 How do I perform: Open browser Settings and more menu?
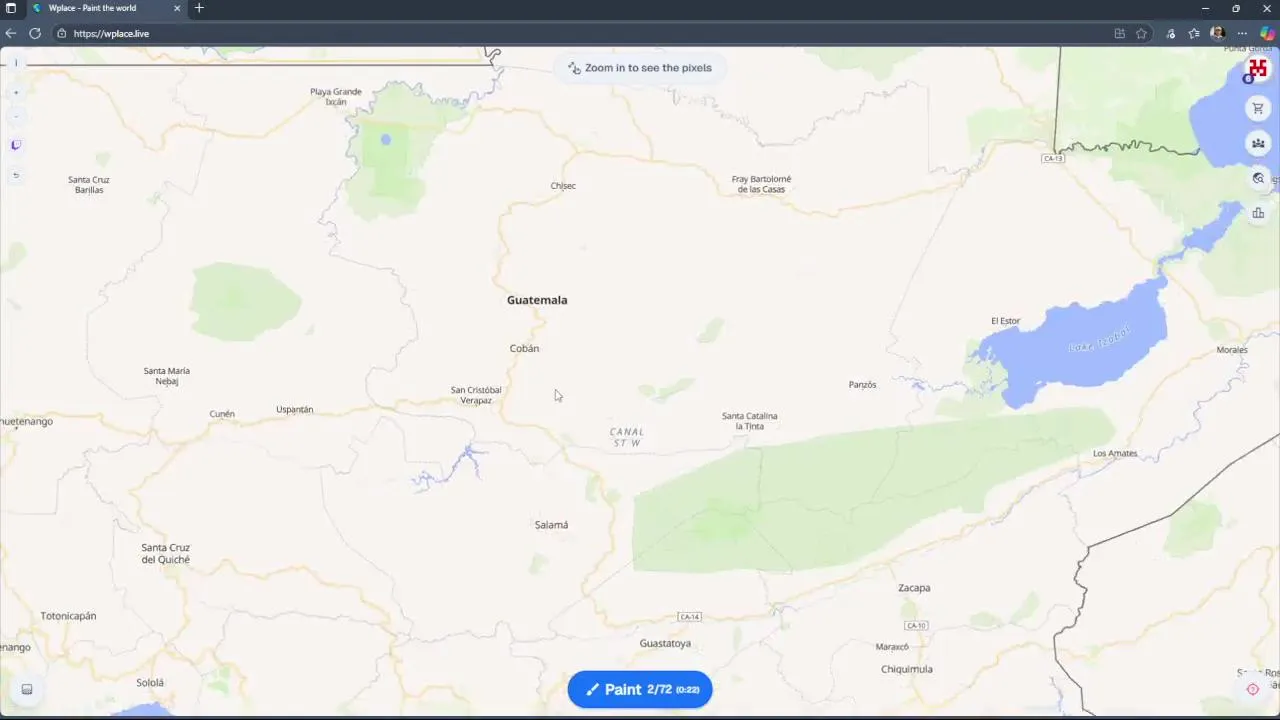click(1242, 33)
